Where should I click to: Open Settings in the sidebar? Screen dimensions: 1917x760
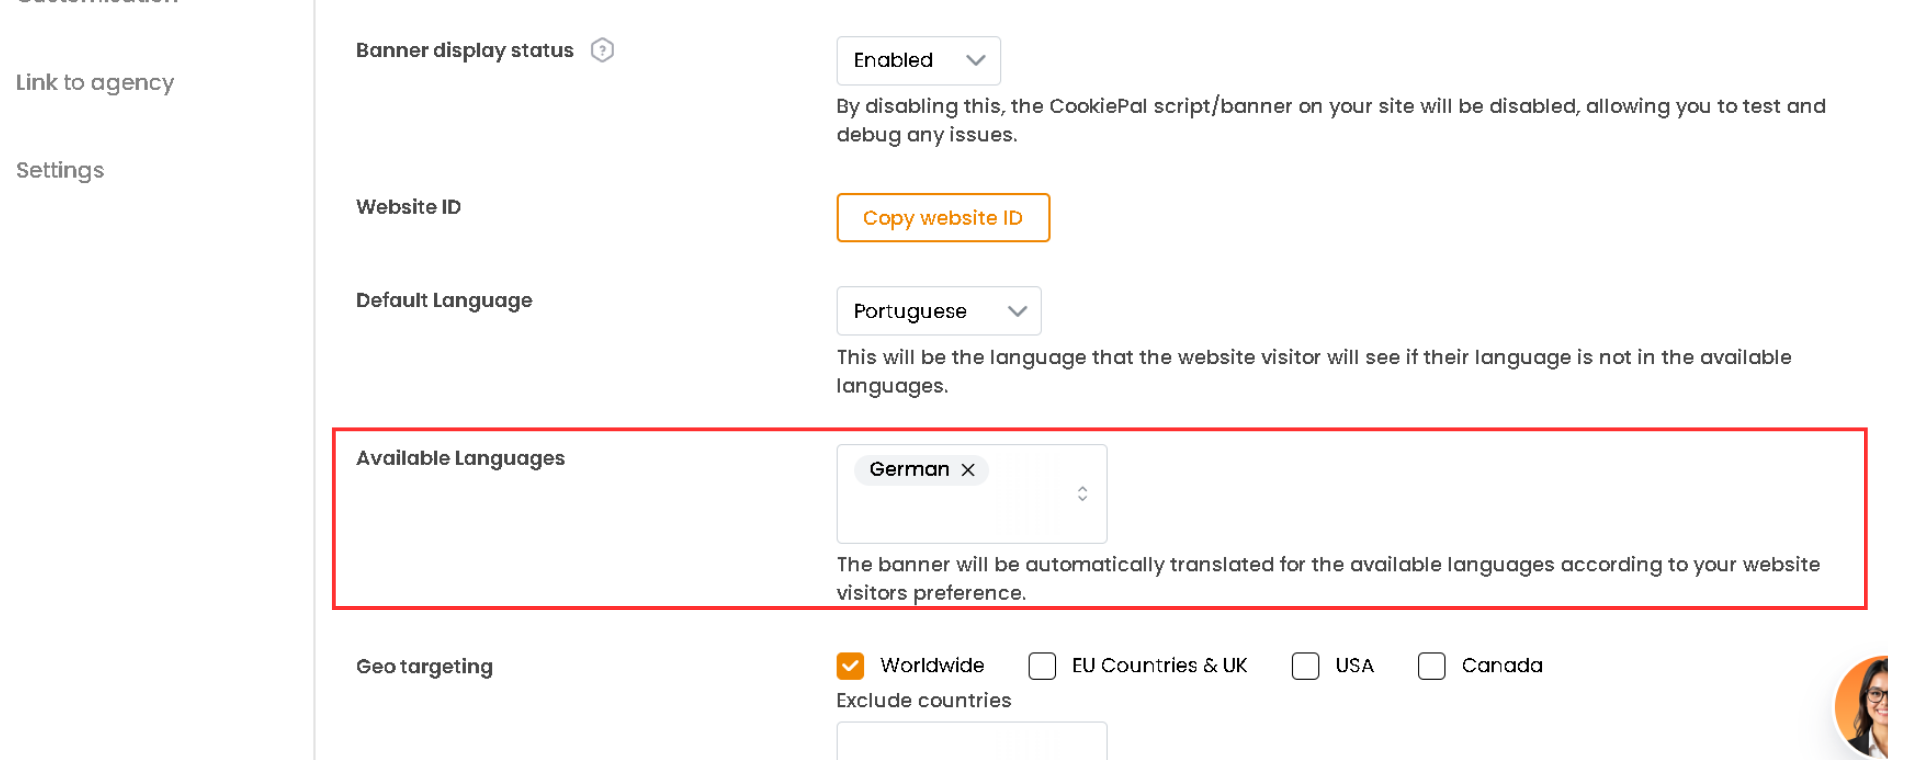tap(60, 171)
